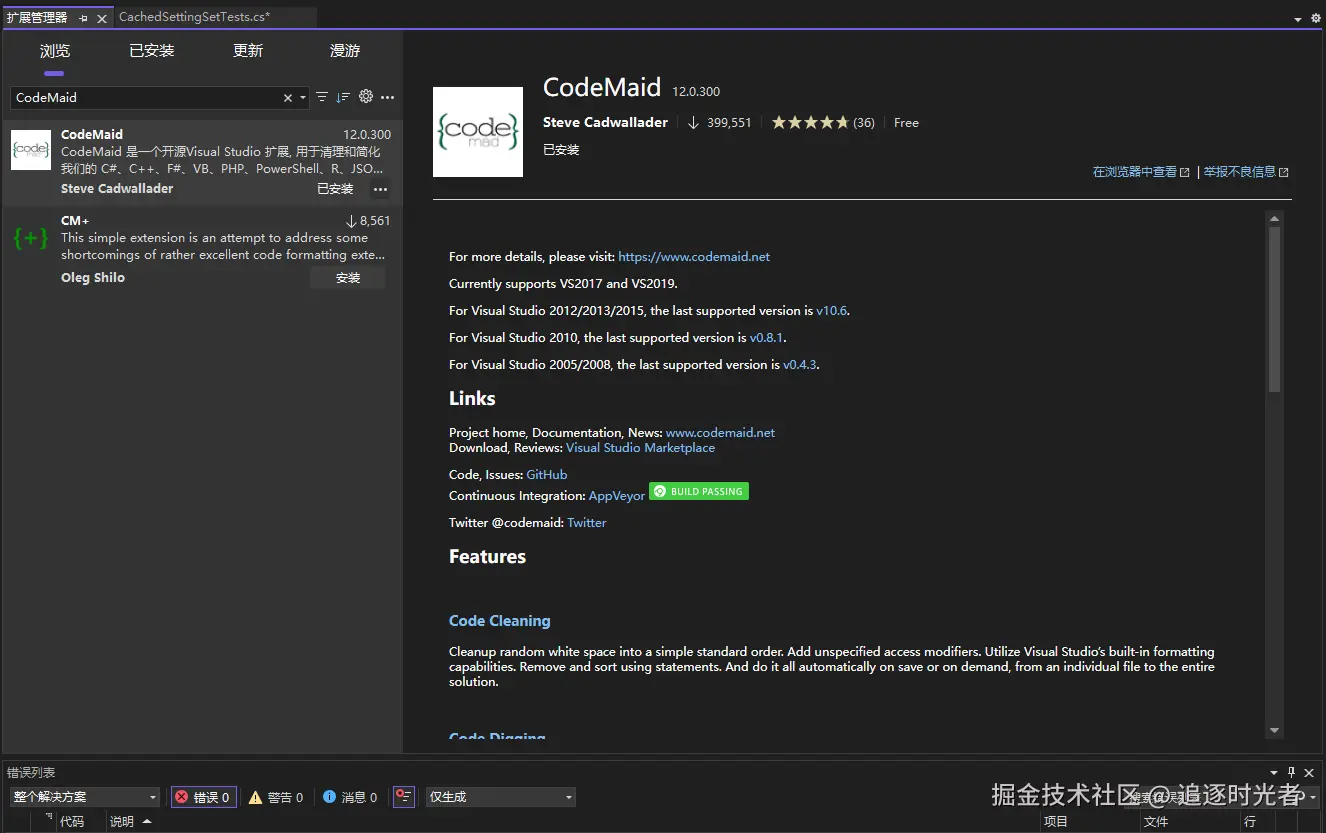Viewport: 1326px width, 833px height.
Task: Open the more options ellipsis beside search box
Action: click(x=387, y=97)
